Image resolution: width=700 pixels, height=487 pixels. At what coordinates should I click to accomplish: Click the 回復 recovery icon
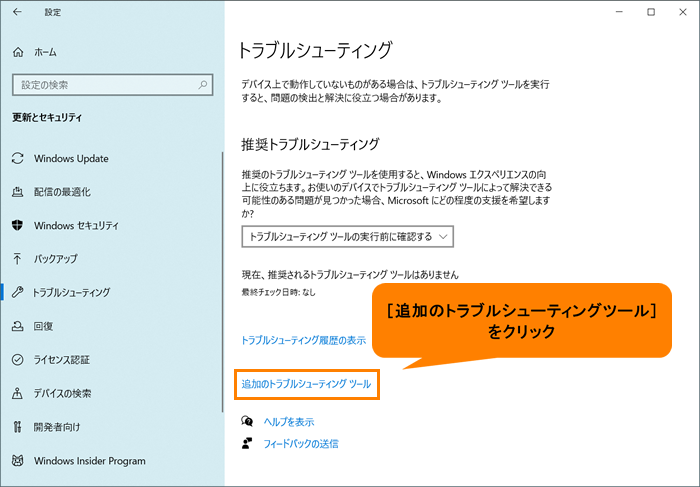17,326
